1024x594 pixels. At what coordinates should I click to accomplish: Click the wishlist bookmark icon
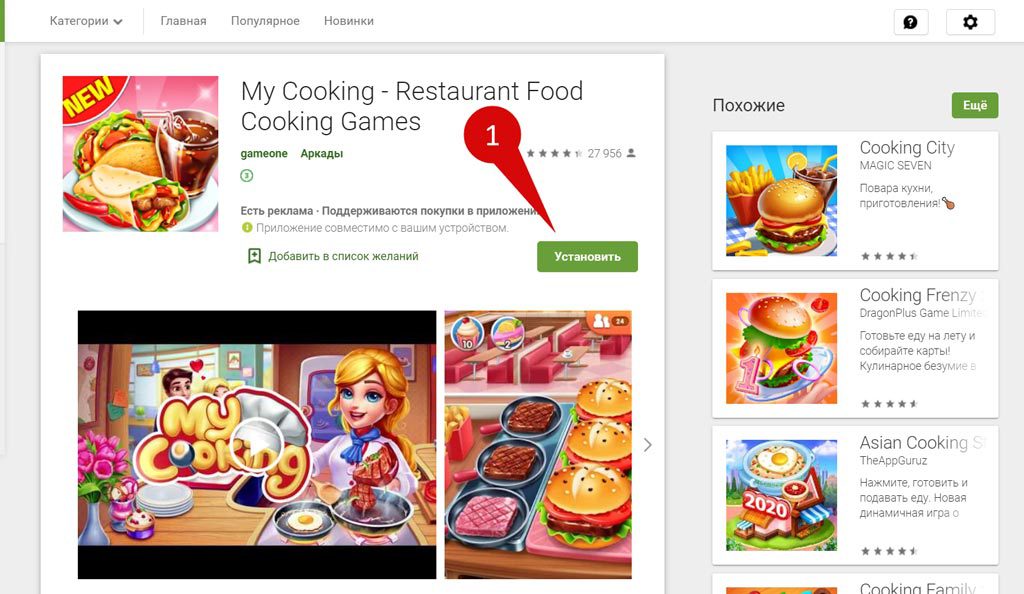[254, 256]
